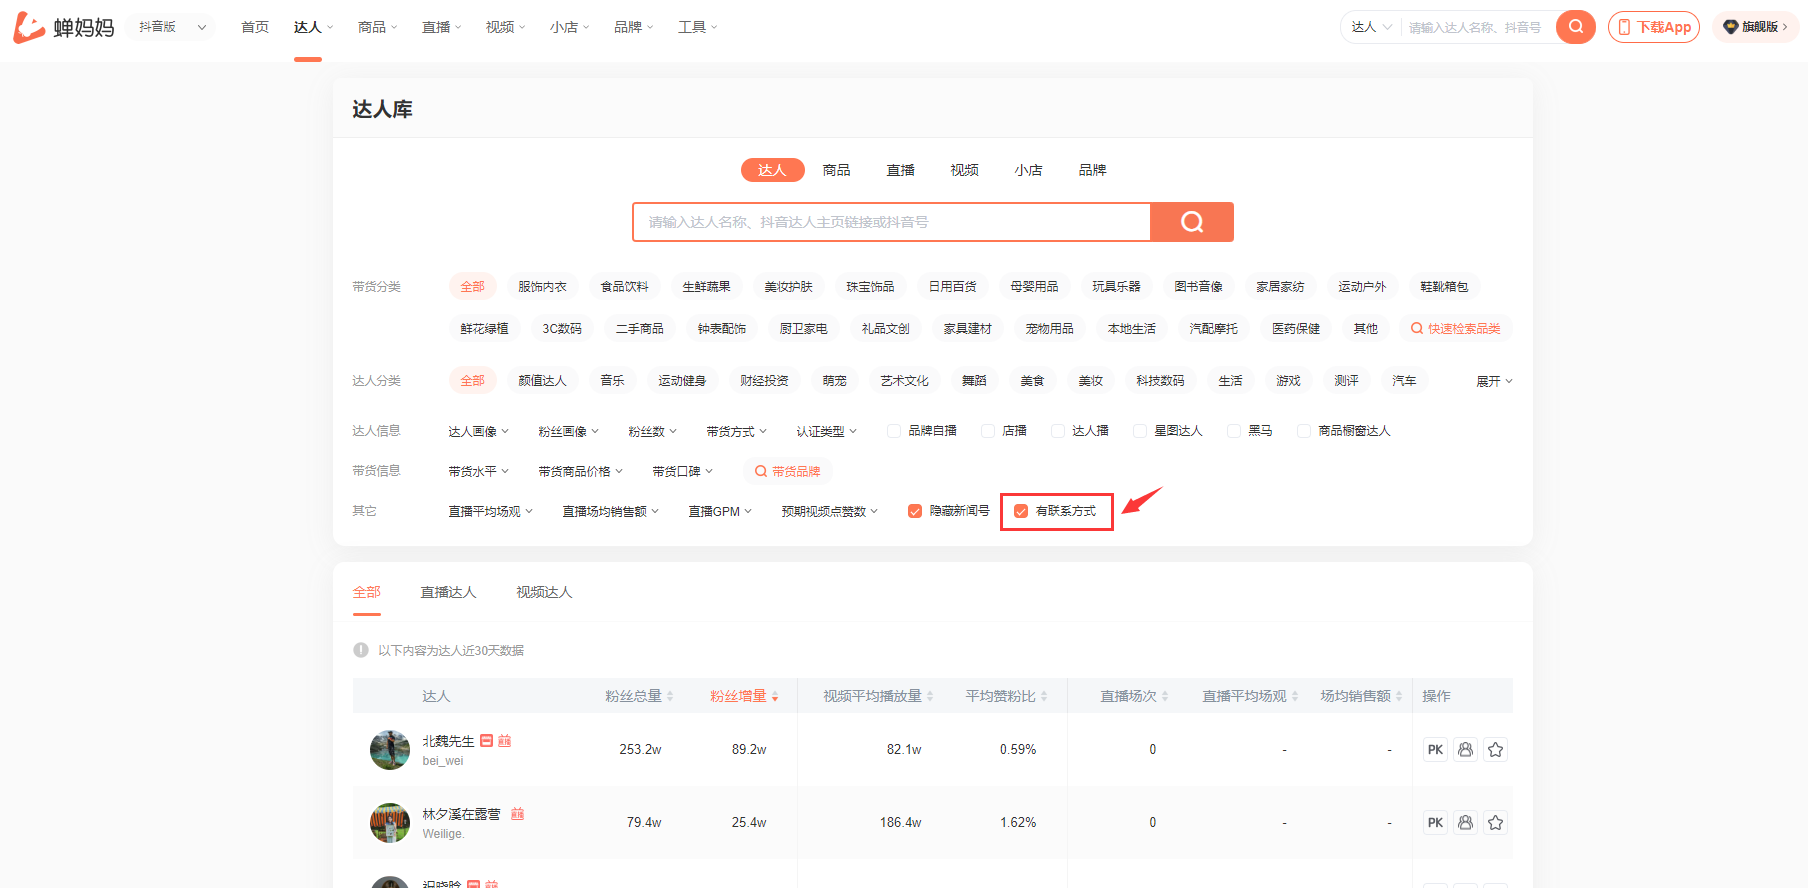Open the 工具 navigation menu
Viewport: 1808px width, 888px height.
tap(697, 27)
